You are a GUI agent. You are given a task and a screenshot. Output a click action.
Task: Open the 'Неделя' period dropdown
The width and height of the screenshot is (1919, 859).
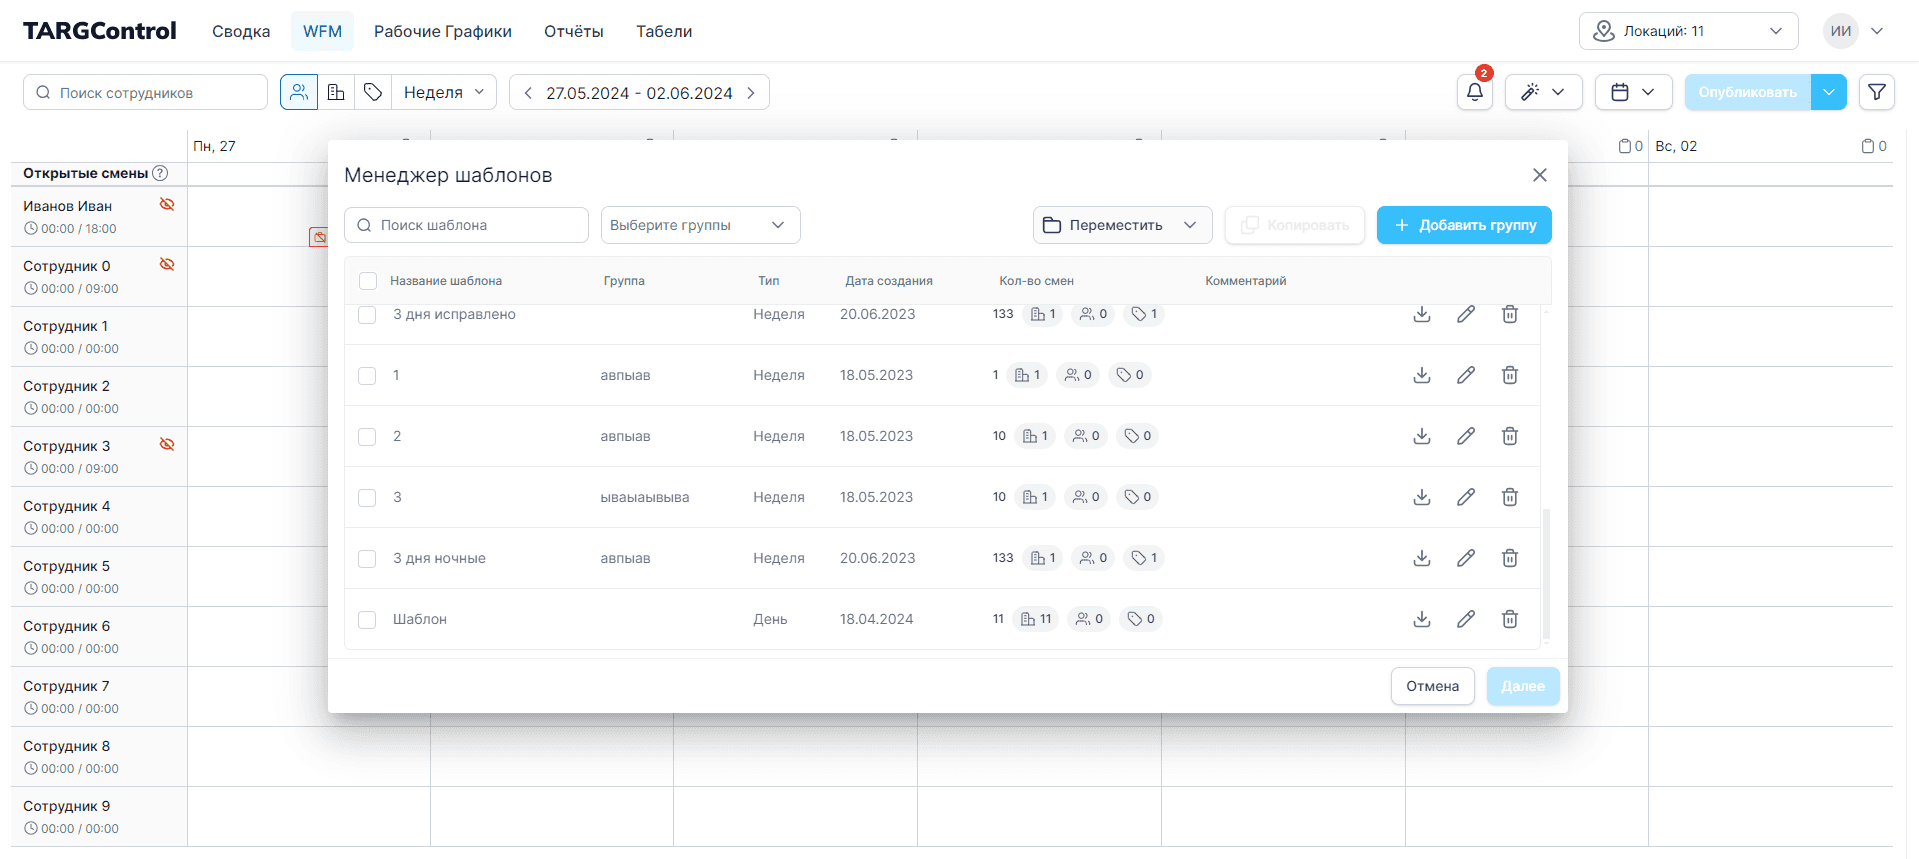tap(443, 92)
